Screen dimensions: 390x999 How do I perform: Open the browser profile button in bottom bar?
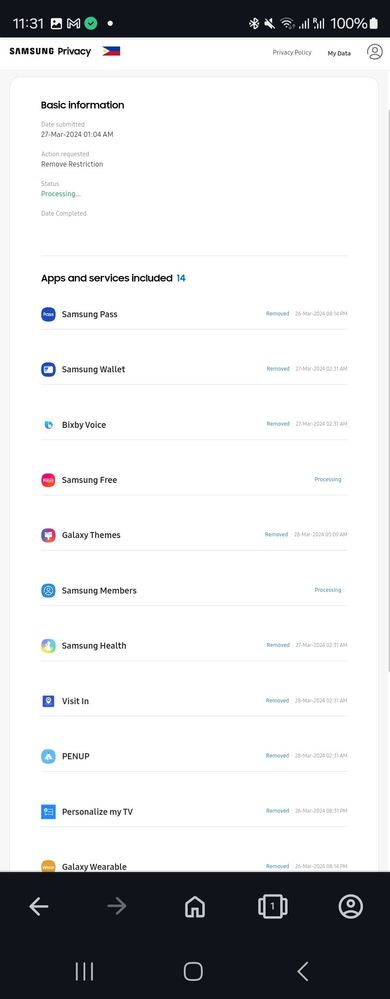[350, 907]
